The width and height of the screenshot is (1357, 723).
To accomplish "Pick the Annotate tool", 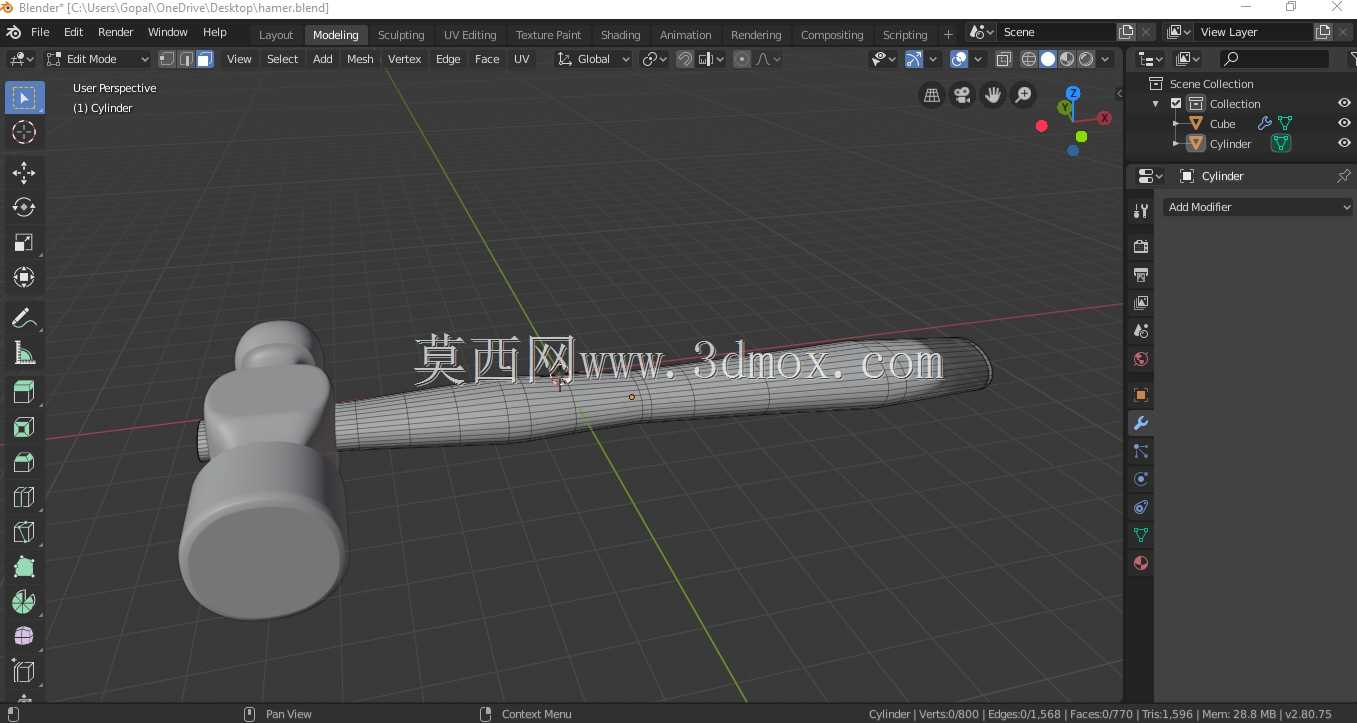I will coord(24,319).
